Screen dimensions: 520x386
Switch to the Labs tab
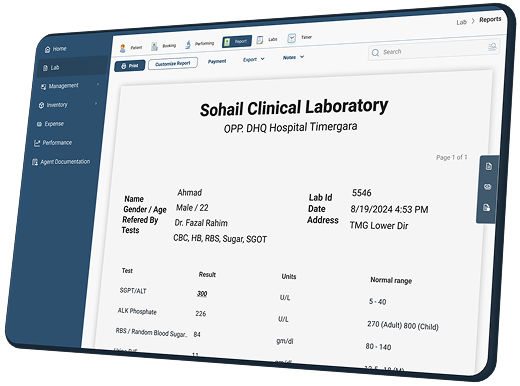(267, 40)
